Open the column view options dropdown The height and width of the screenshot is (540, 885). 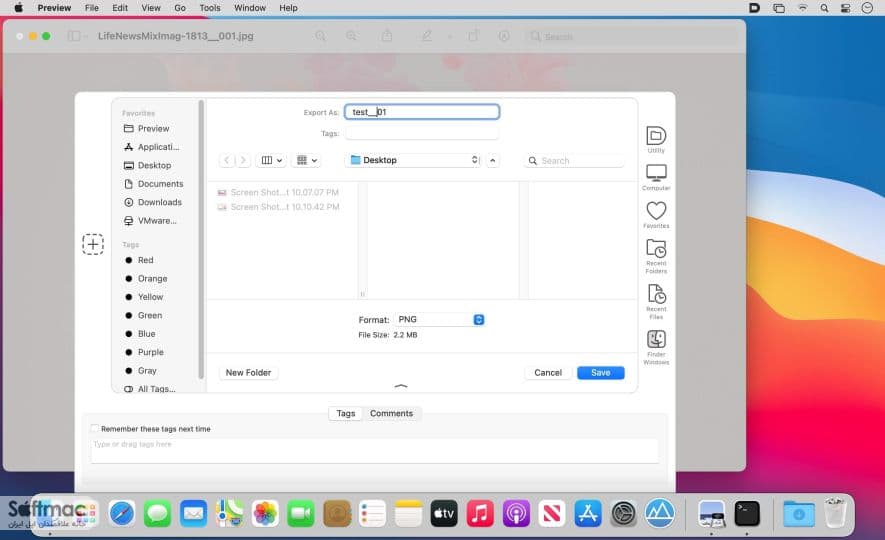(271, 160)
